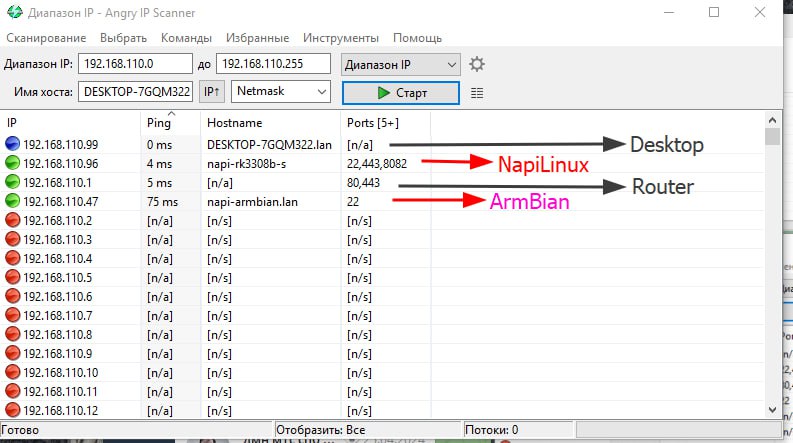Click the vertical scrollbar of results list
Screen dimensions: 793x443
pos(771,270)
